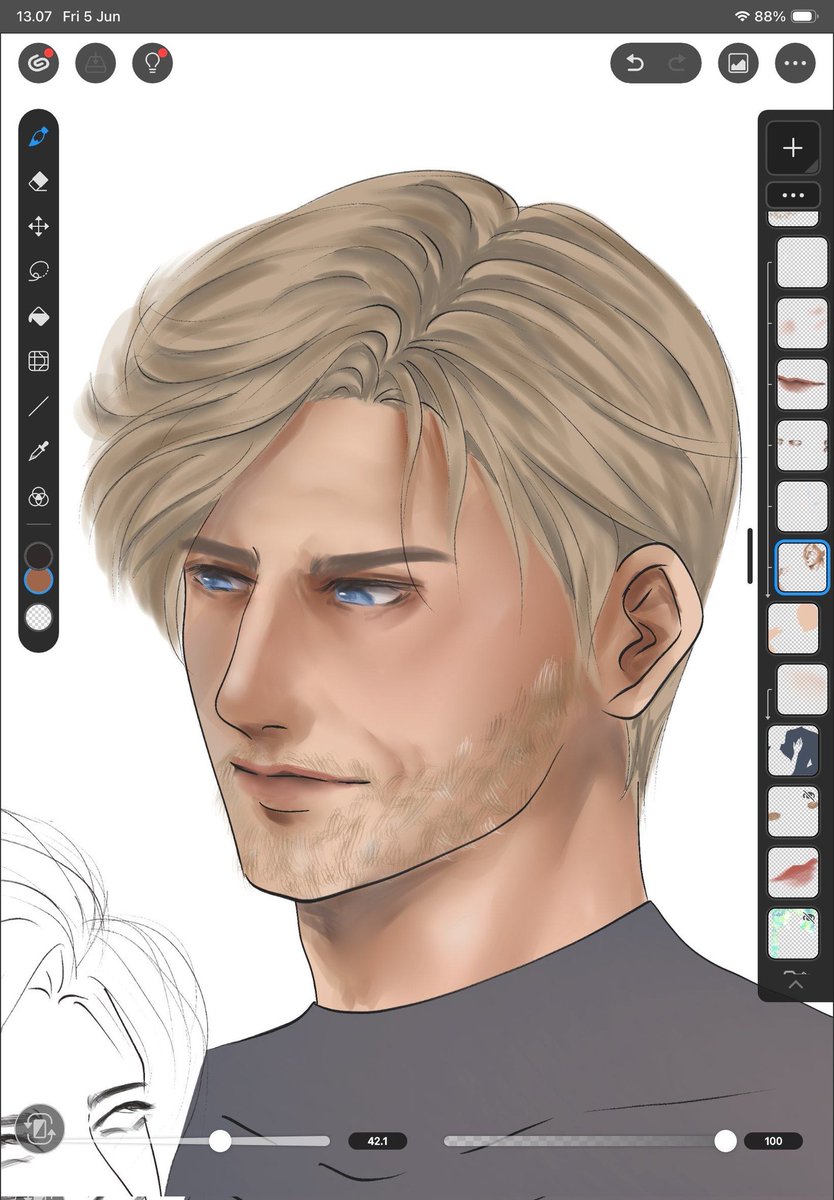834x1200 pixels.
Task: Open the image reference picture icon
Action: pyautogui.click(x=738, y=63)
